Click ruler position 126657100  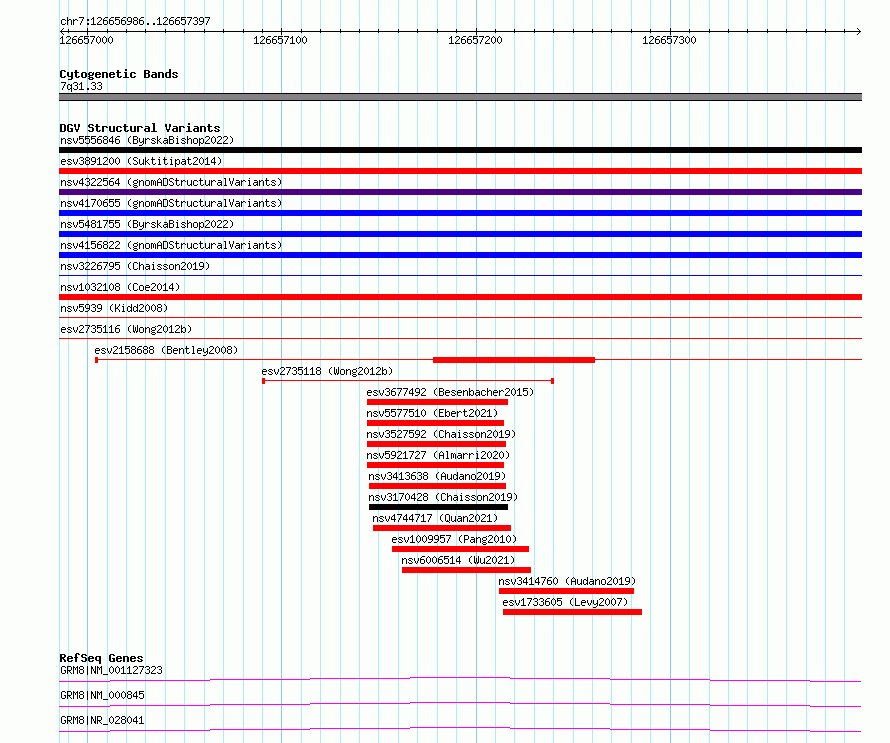pos(280,40)
